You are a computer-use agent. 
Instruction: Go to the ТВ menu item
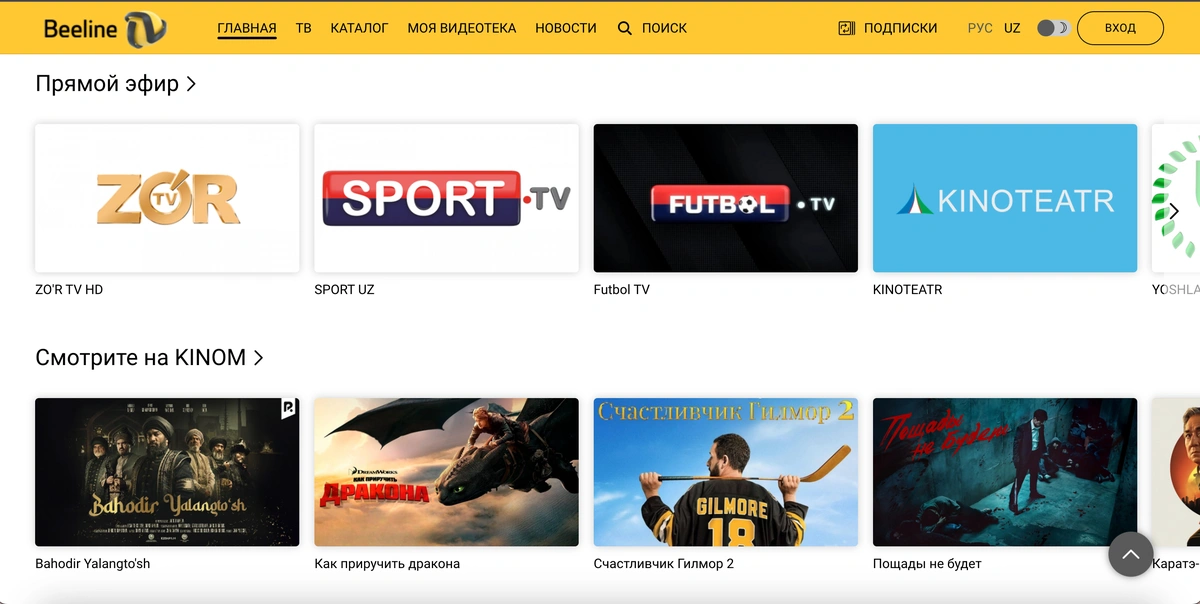click(x=303, y=28)
